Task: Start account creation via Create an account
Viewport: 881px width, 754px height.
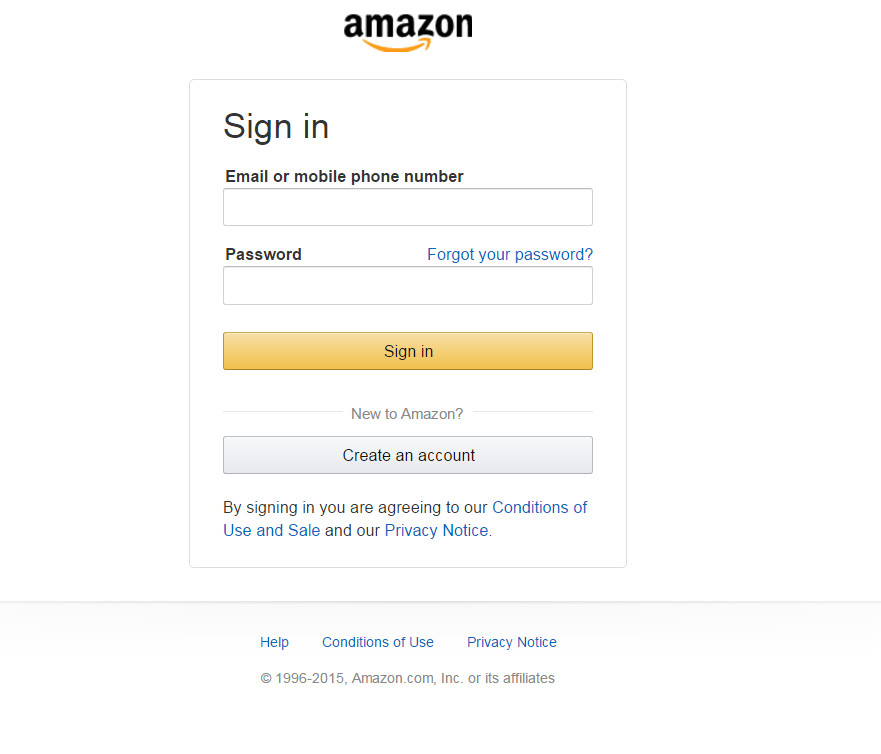Action: pos(407,455)
